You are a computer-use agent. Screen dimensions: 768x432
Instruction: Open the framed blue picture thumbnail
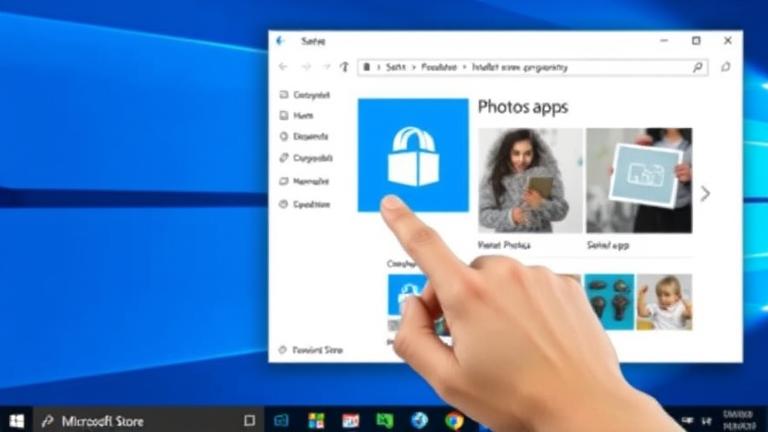[x=639, y=180]
